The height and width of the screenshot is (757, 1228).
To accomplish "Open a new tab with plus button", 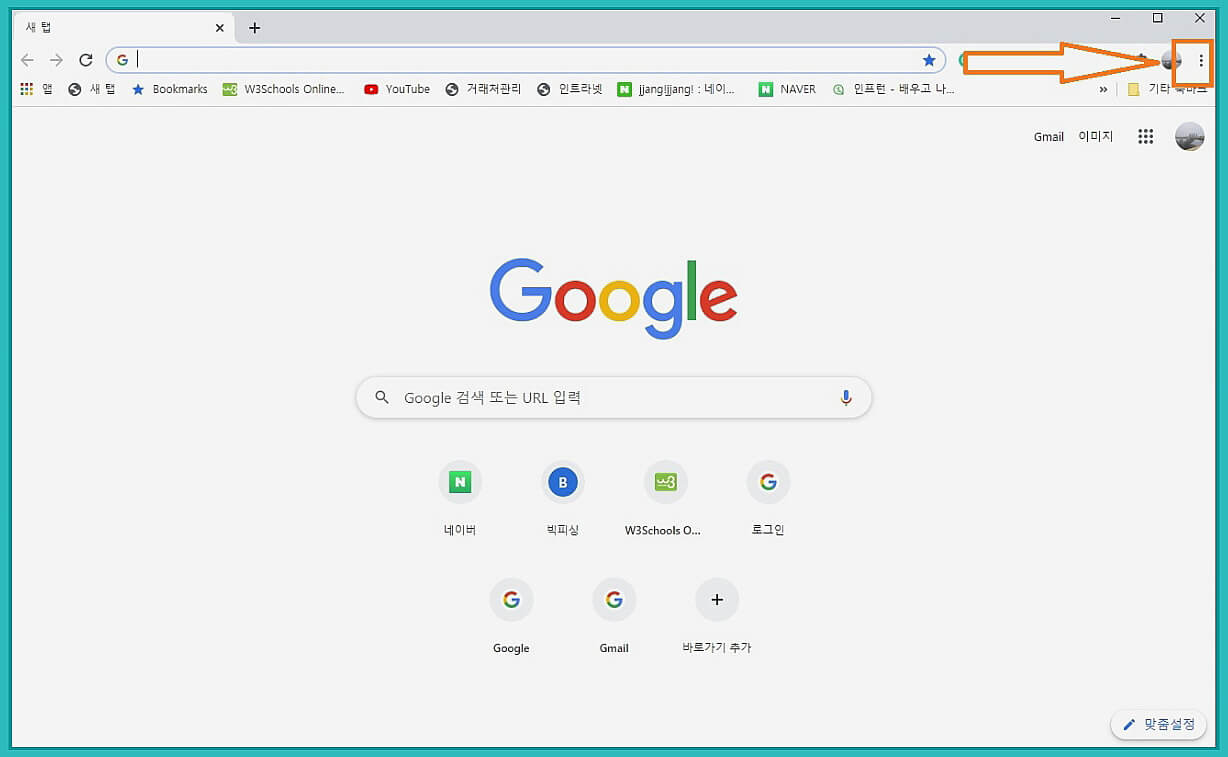I will (254, 28).
